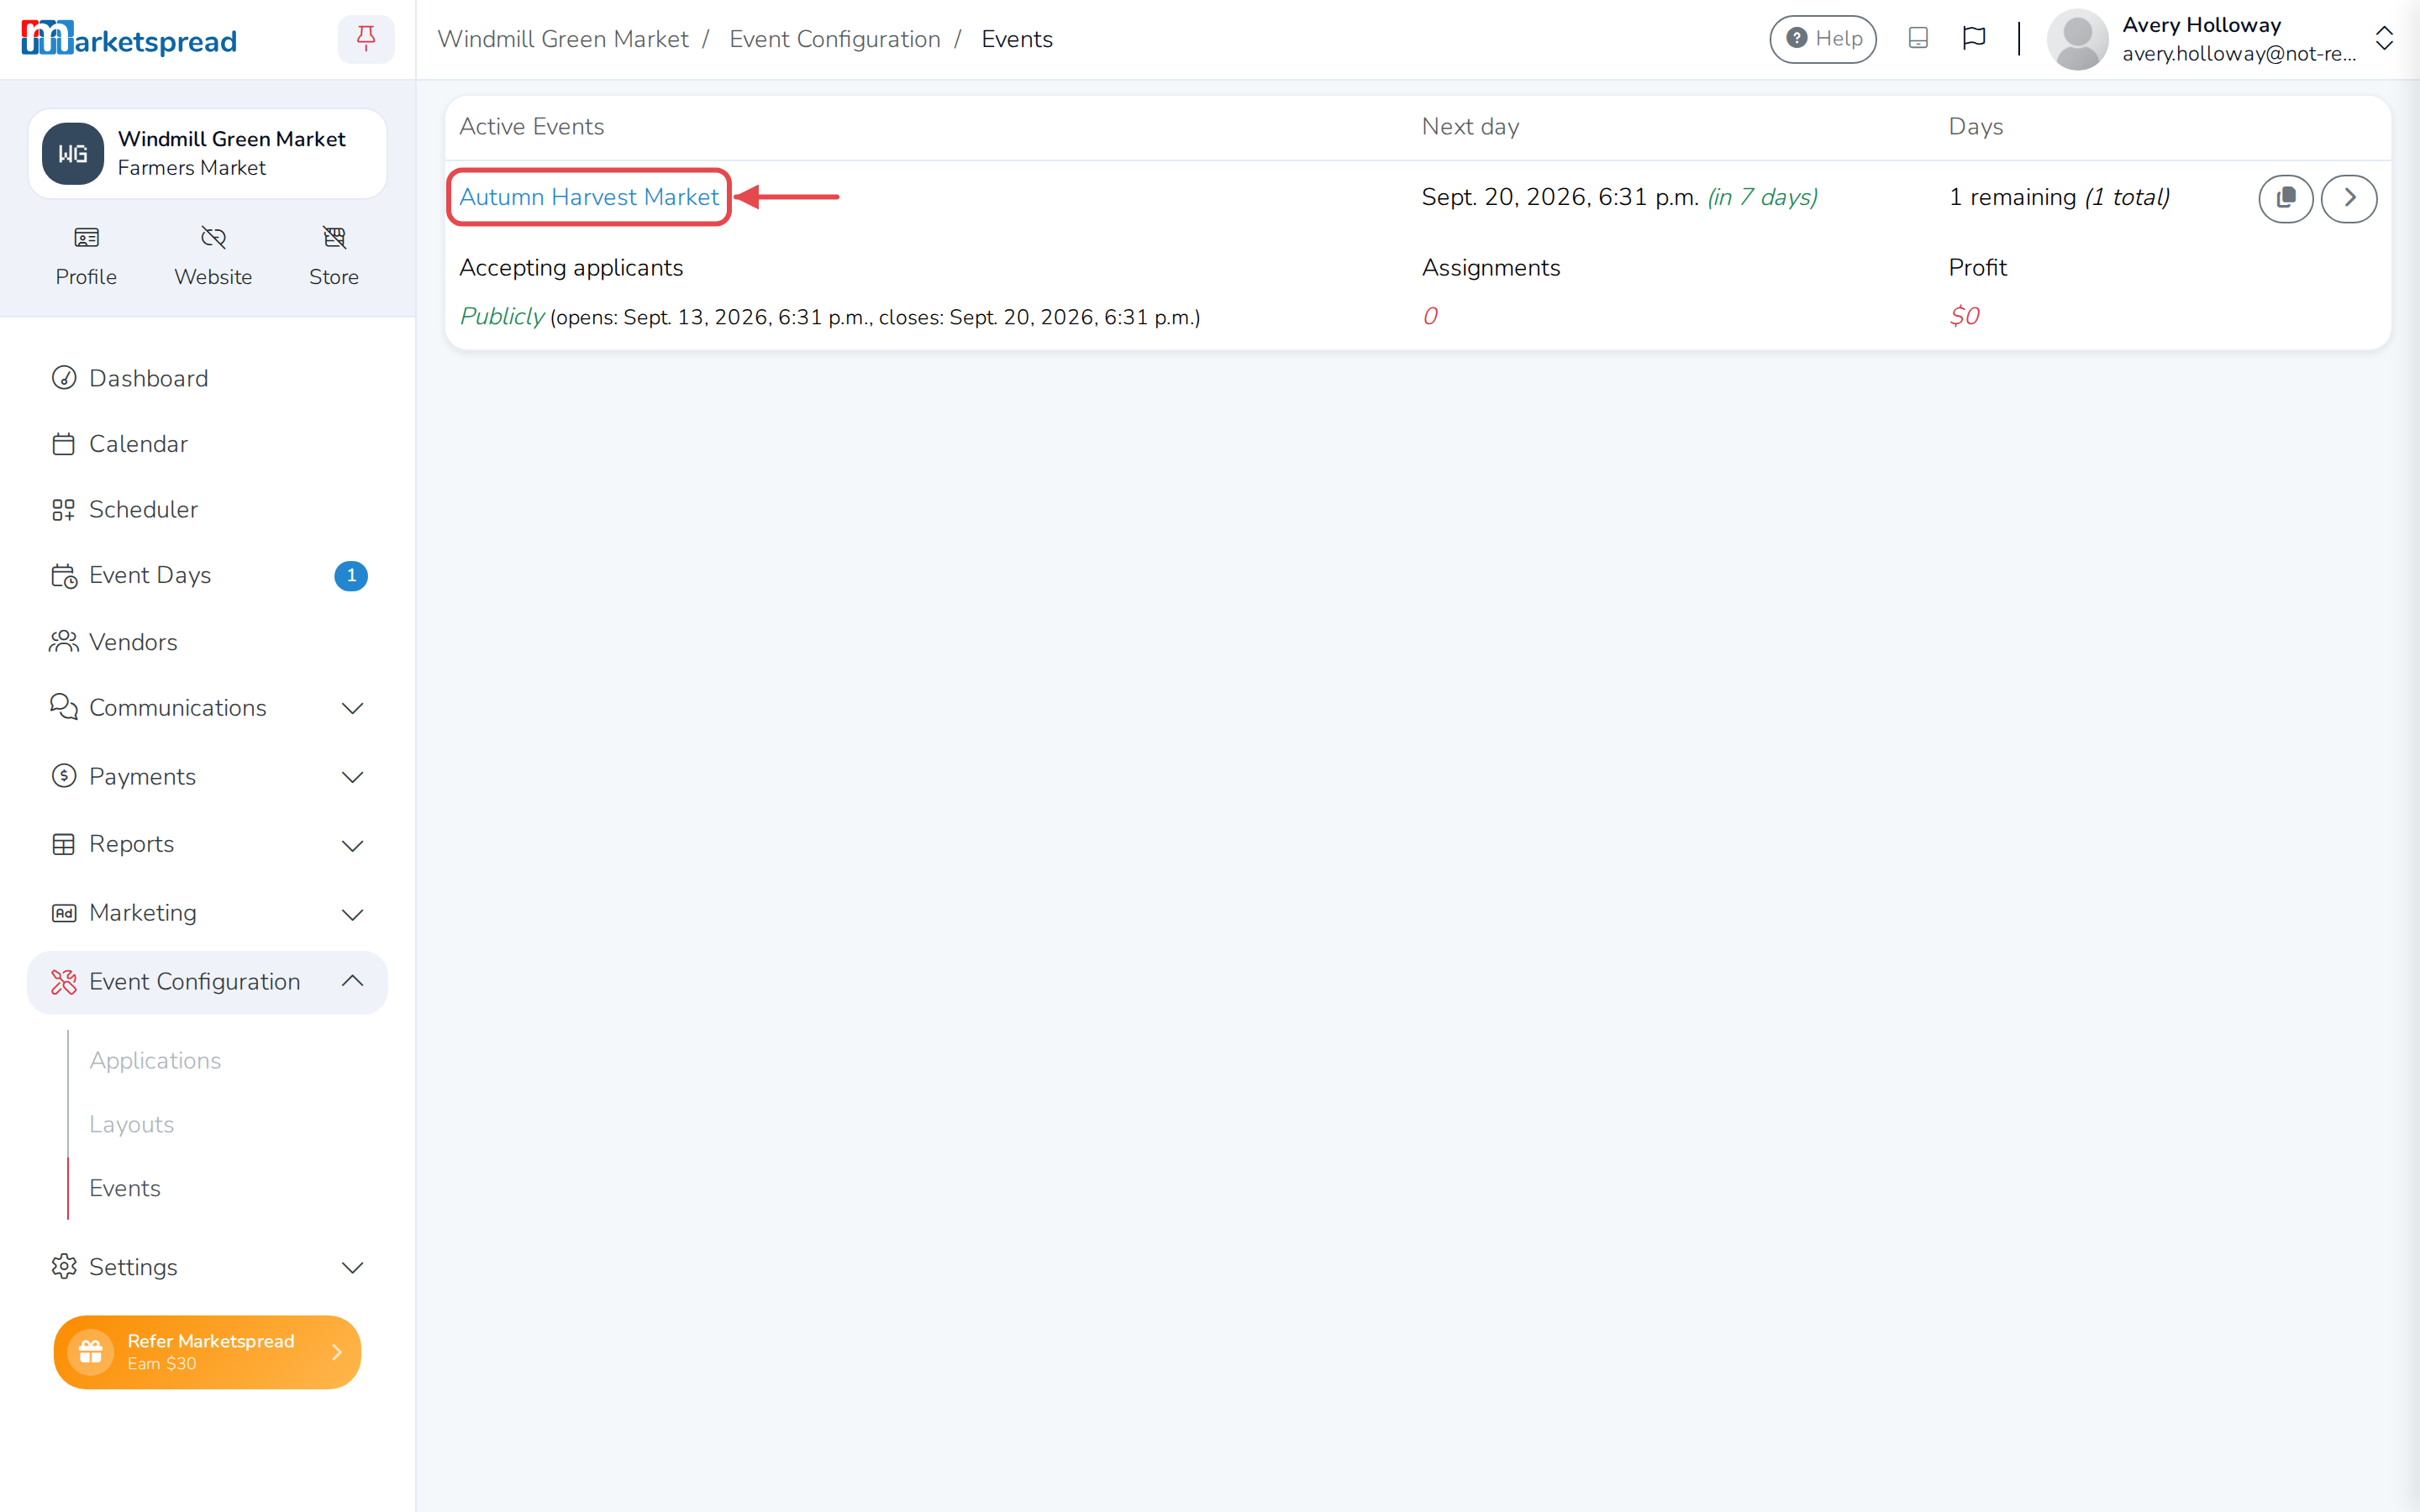Open the Autumn Harvest Market link

[589, 197]
